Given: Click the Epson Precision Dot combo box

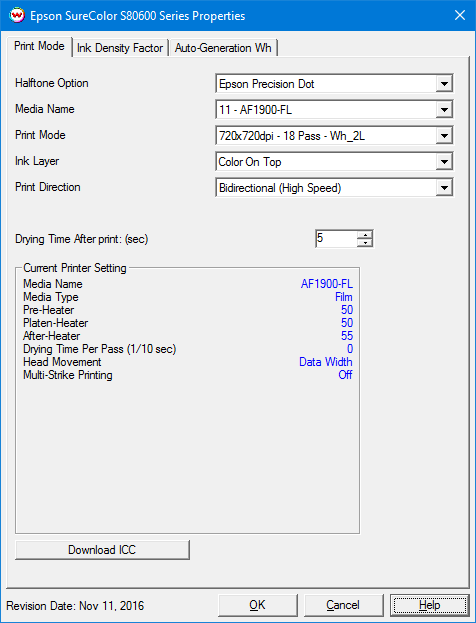Looking at the screenshot, I should 334,84.
